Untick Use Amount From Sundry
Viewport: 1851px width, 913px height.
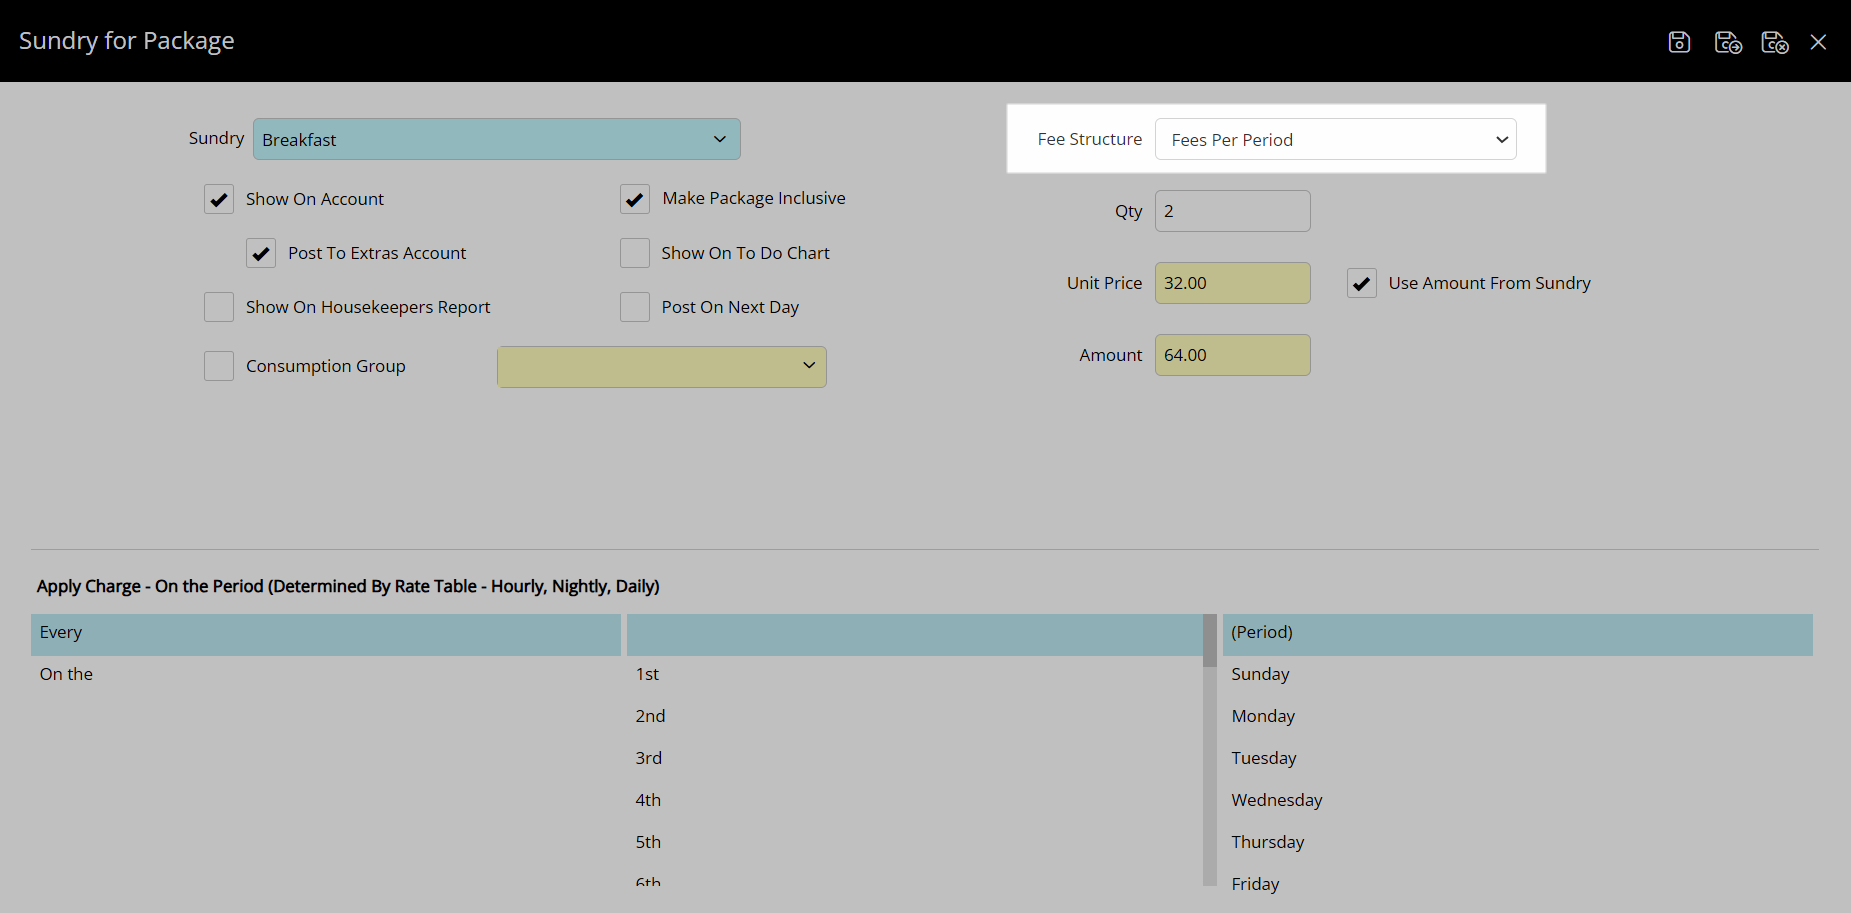1362,283
